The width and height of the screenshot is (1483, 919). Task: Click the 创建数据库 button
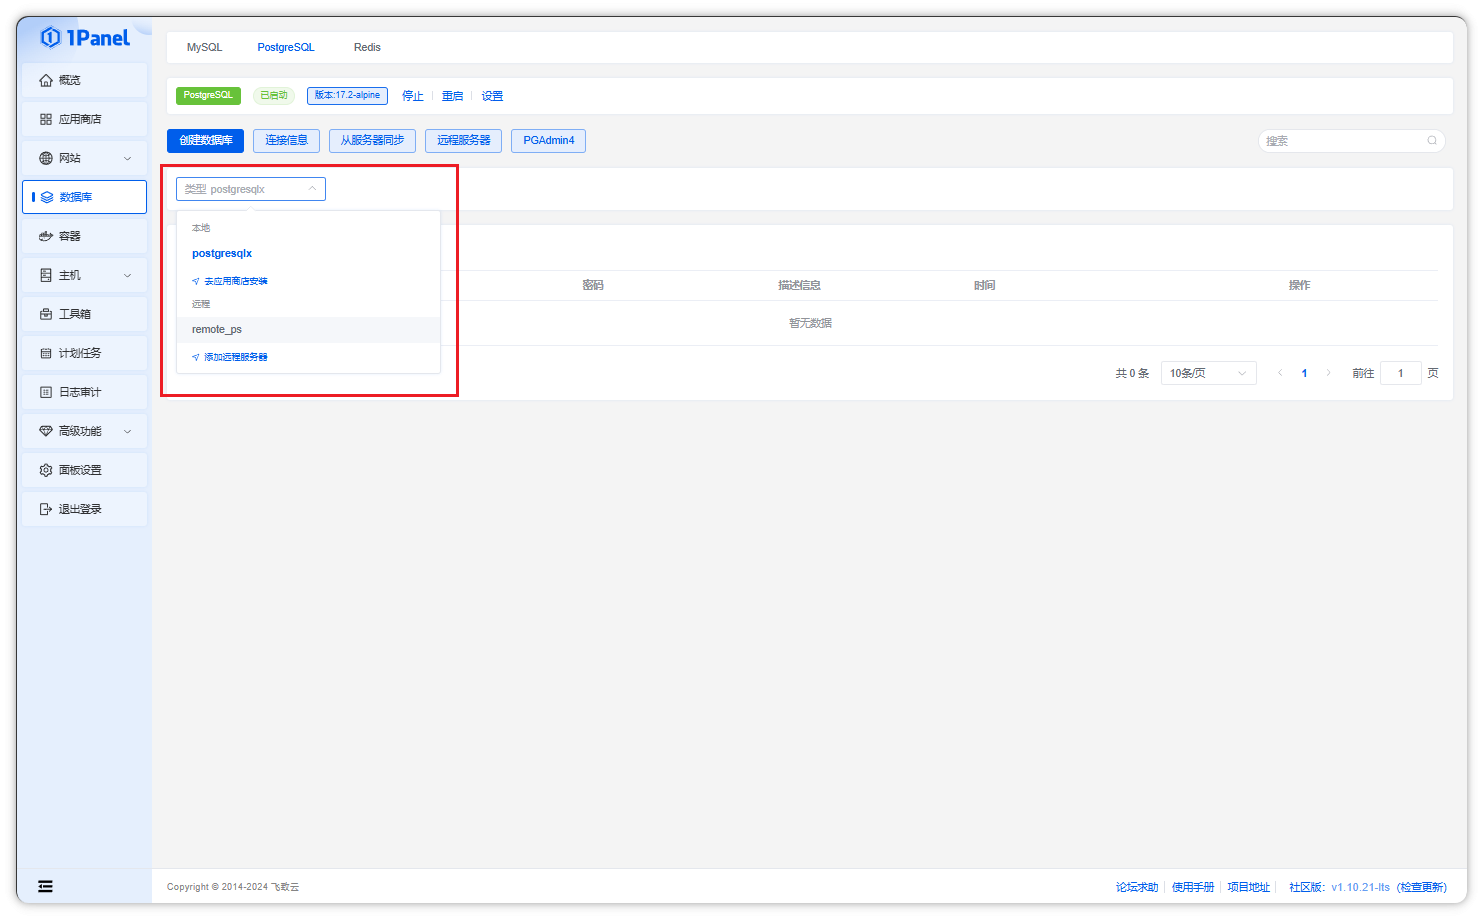point(206,141)
